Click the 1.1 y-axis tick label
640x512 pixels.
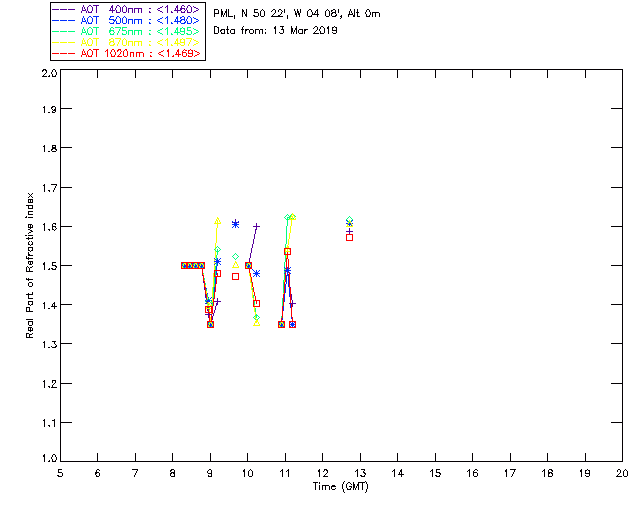49,423
